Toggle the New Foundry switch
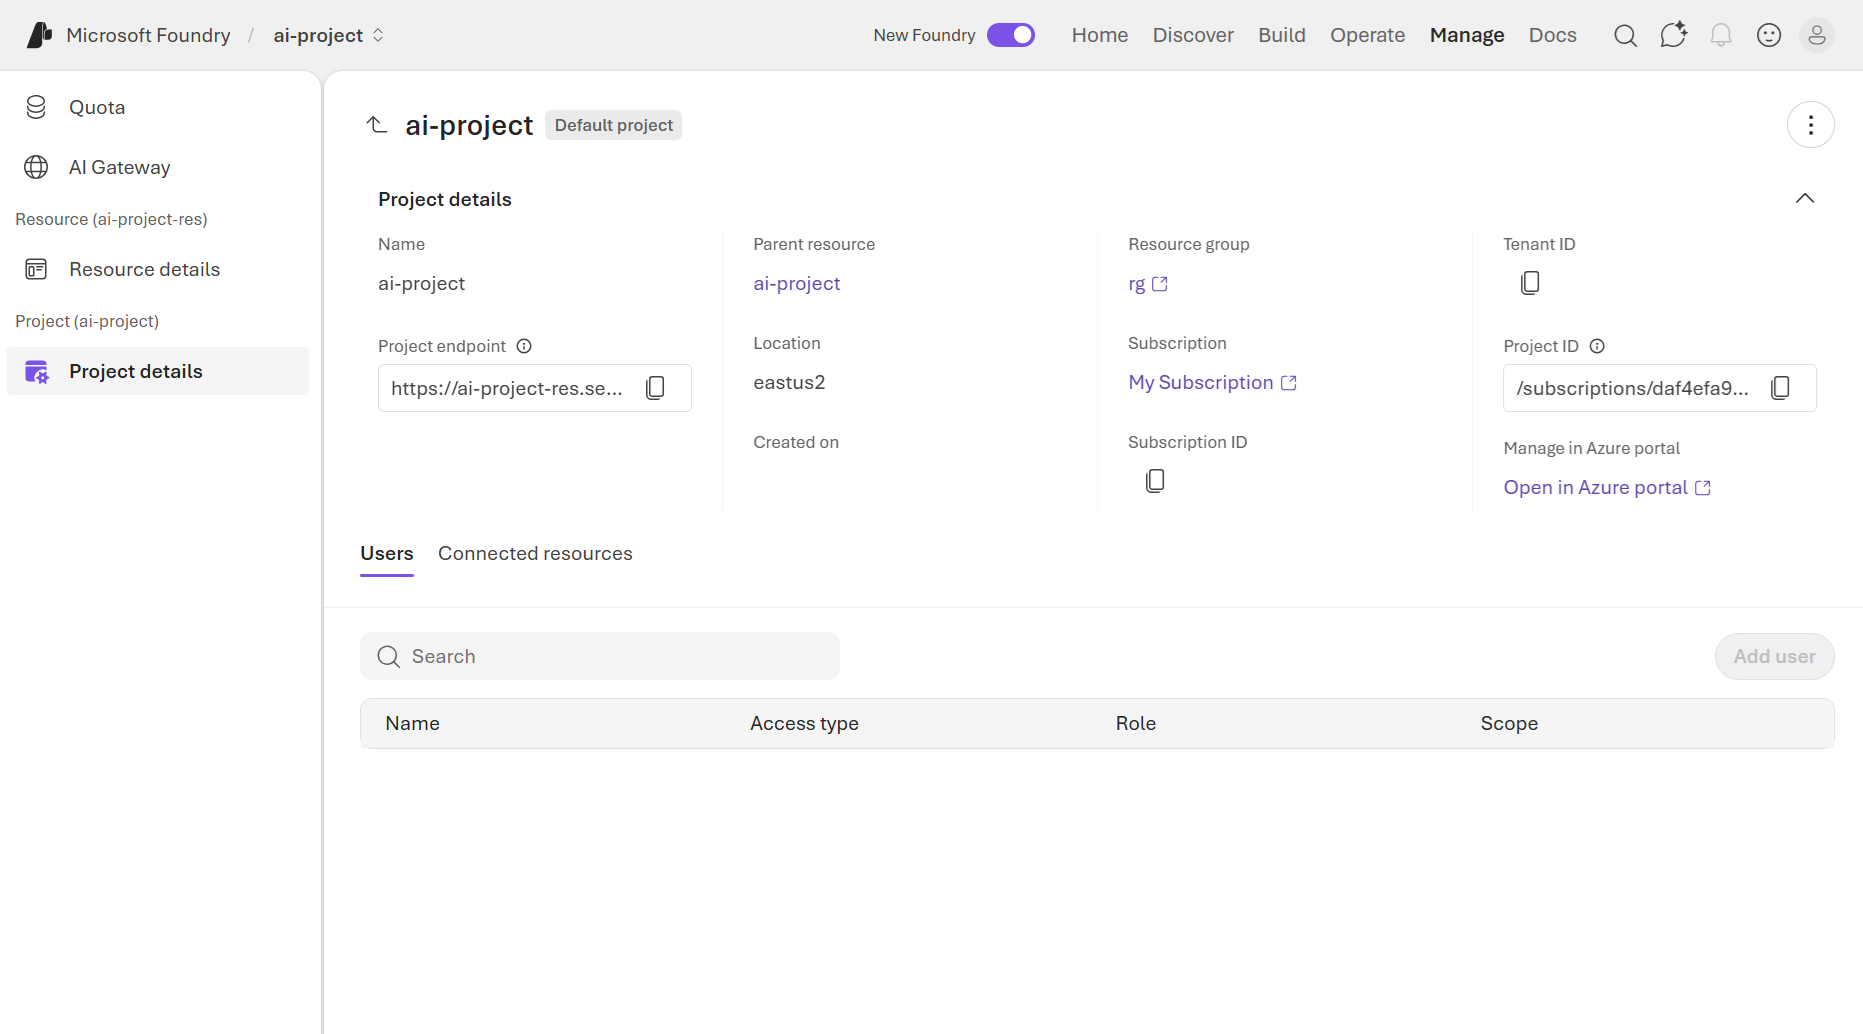The image size is (1863, 1034). tap(1011, 35)
